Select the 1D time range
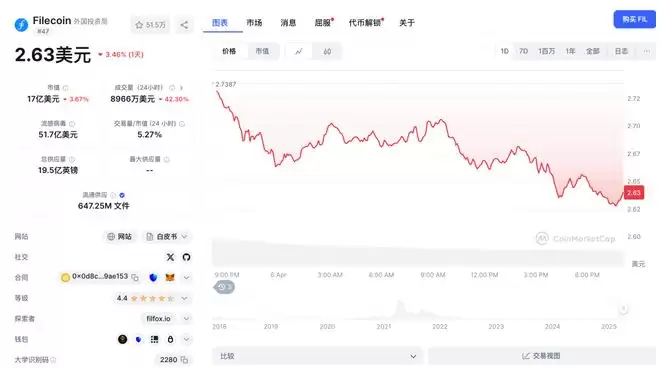 [504, 51]
